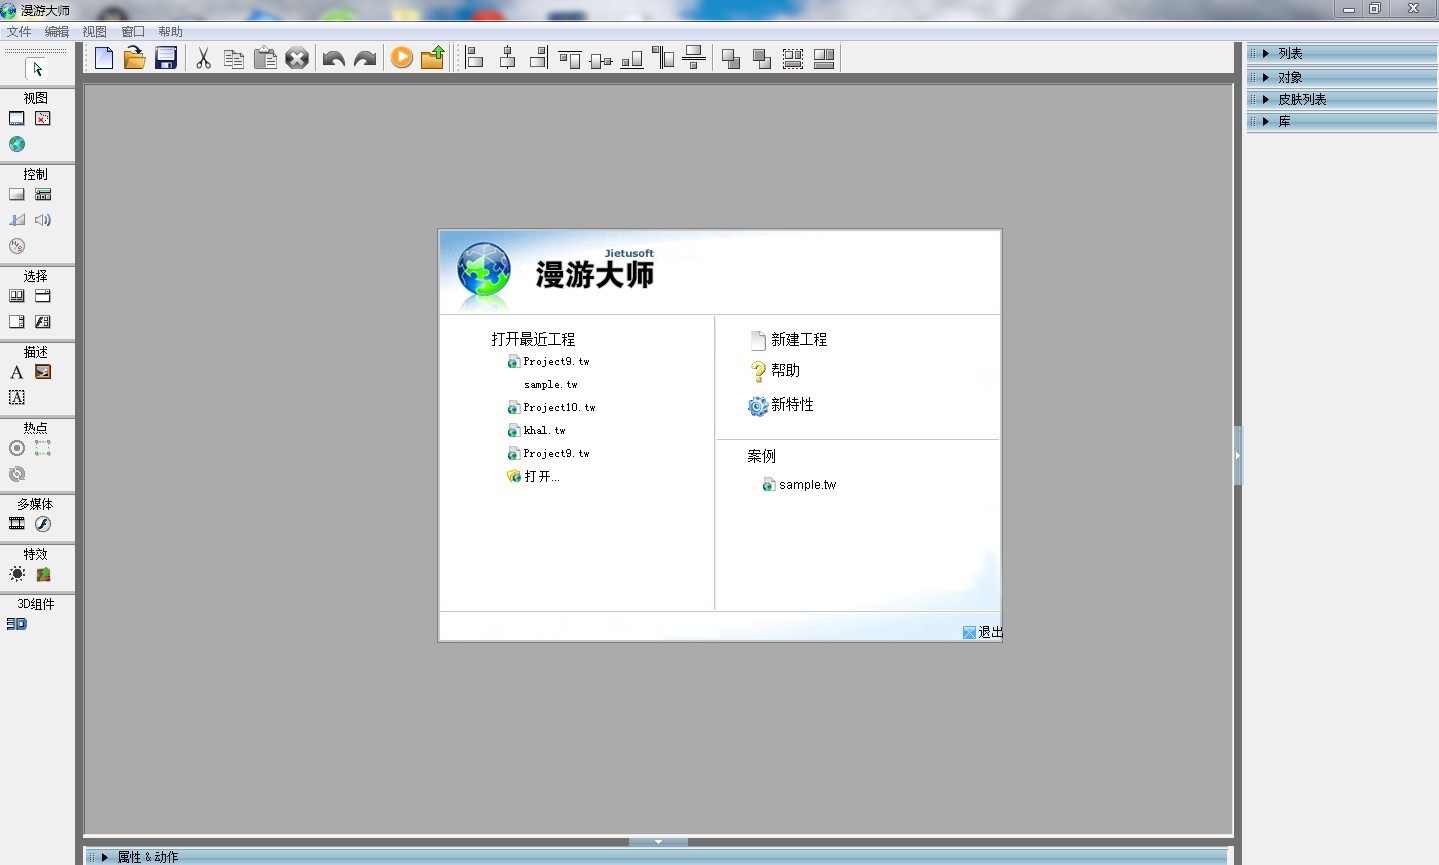Open the 窗口 menu
Screen dimensions: 1439x865
point(133,32)
